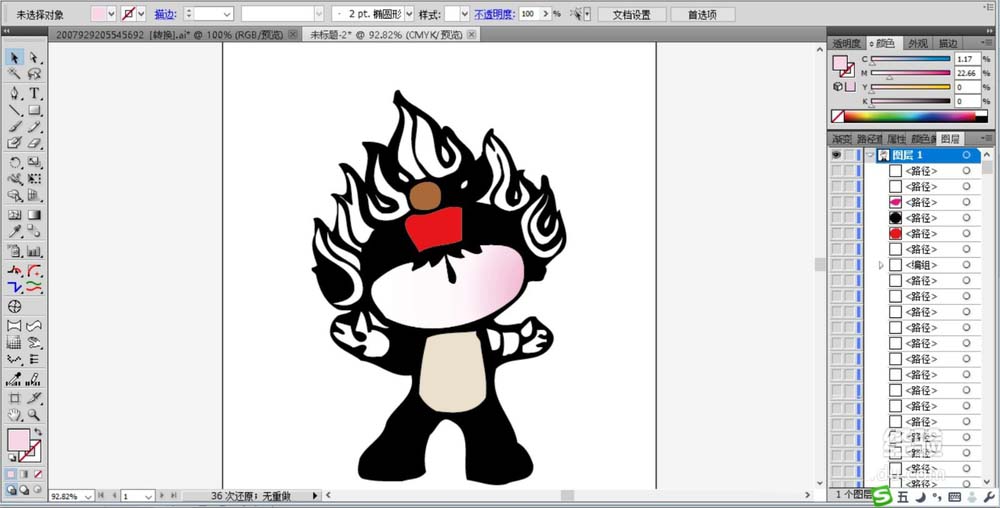1000x508 pixels.
Task: Collapse the 图层 1 layer tree
Action: pos(869,155)
